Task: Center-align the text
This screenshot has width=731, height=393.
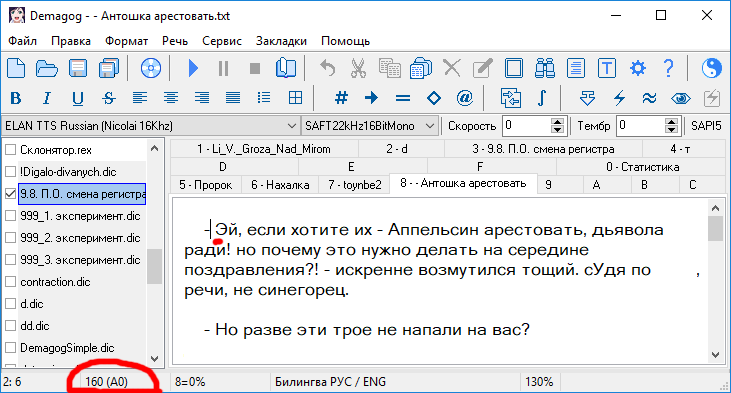Action: (x=171, y=98)
